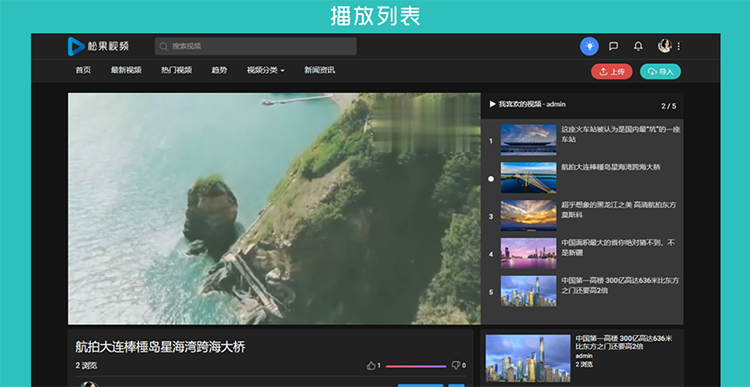Screen dimensions: 750x387
Task: Click the site logo icon
Action: [76, 46]
